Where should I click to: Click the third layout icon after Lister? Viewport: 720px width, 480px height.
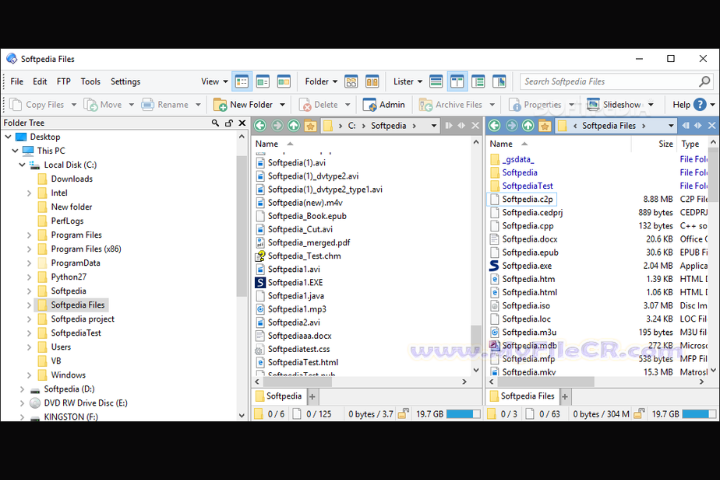(478, 82)
